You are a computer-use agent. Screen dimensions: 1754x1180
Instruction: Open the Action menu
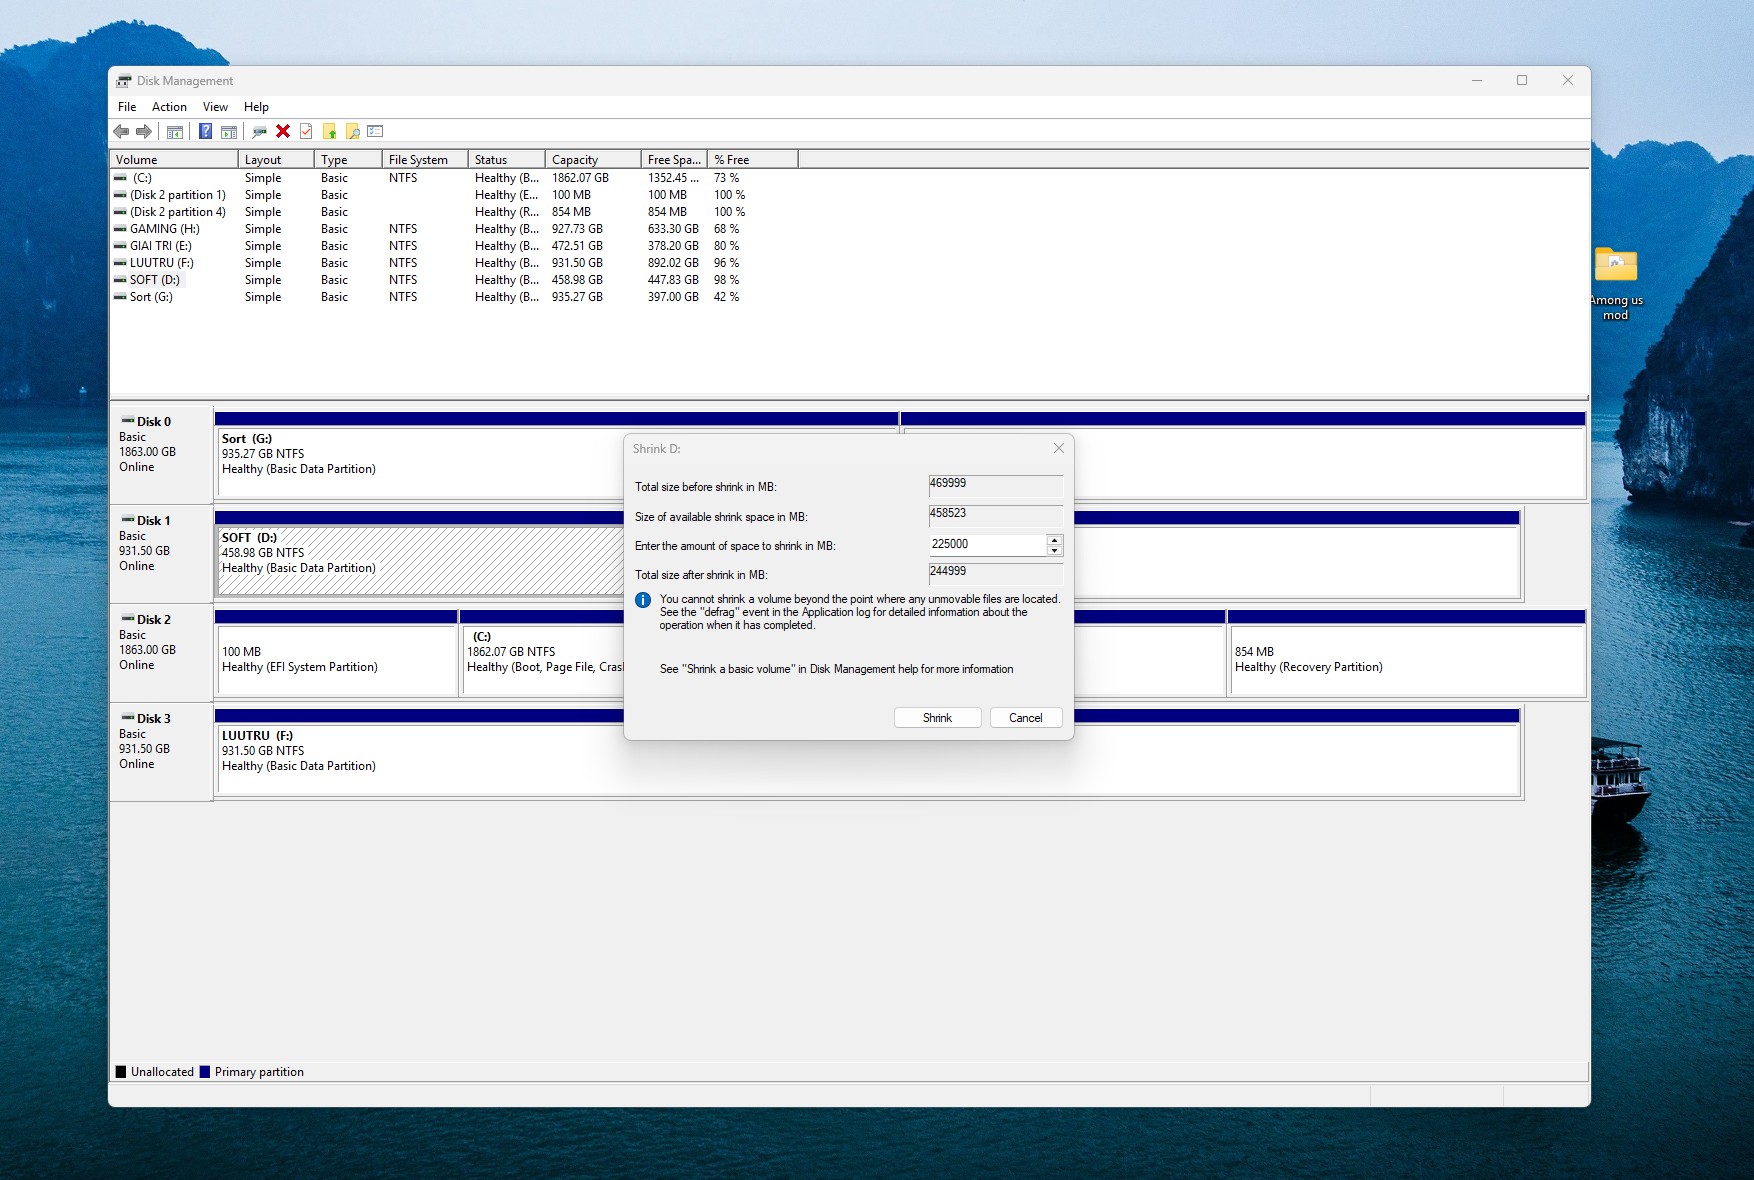click(169, 107)
